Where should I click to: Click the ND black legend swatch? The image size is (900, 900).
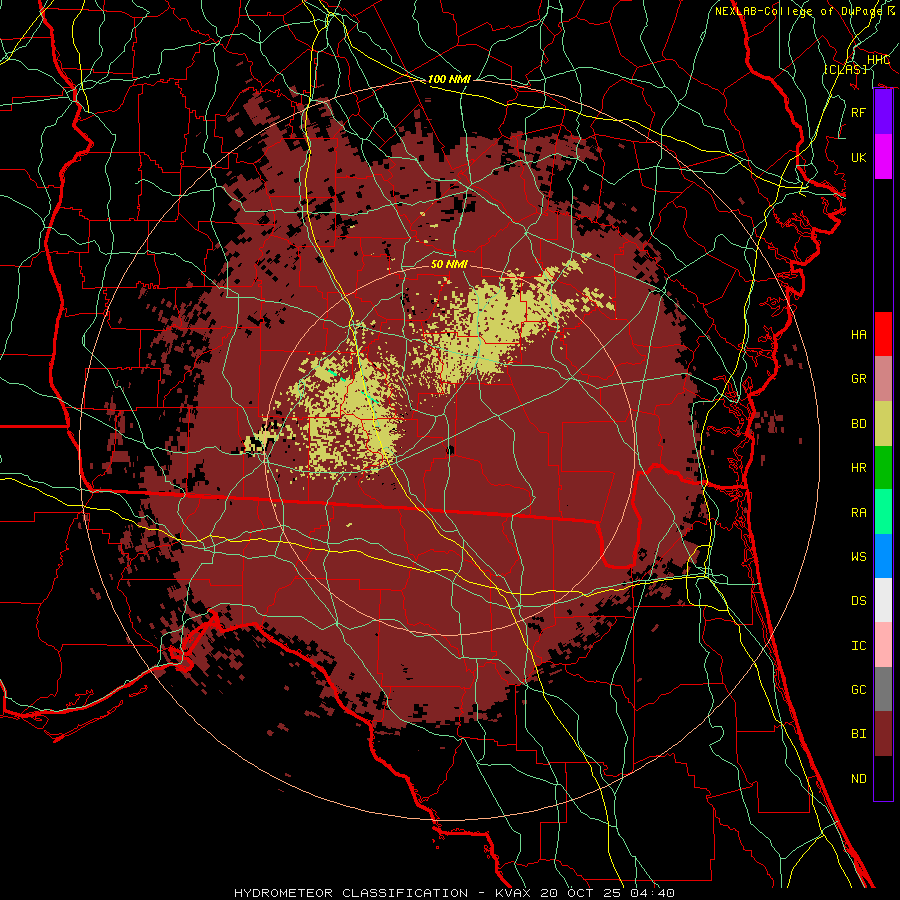(x=883, y=778)
